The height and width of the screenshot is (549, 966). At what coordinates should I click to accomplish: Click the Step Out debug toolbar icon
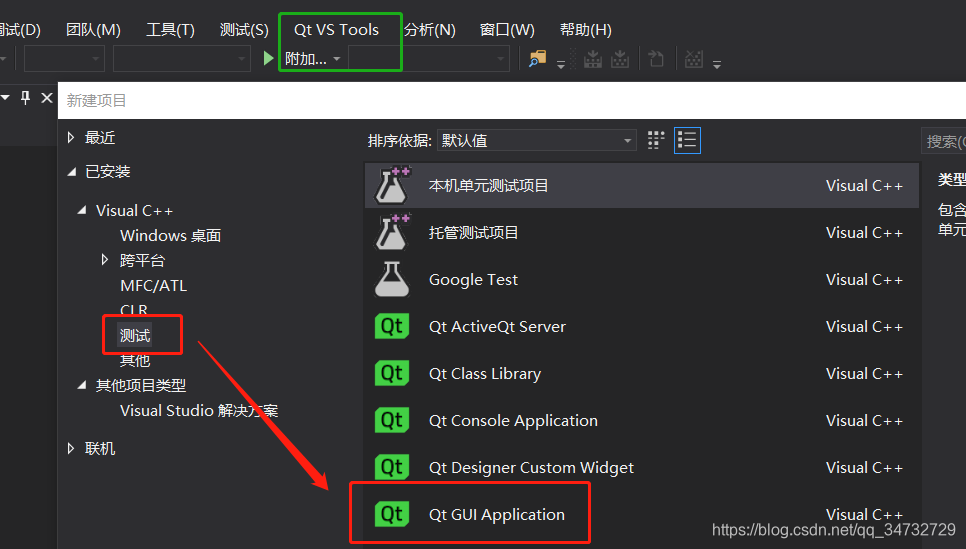[656, 59]
